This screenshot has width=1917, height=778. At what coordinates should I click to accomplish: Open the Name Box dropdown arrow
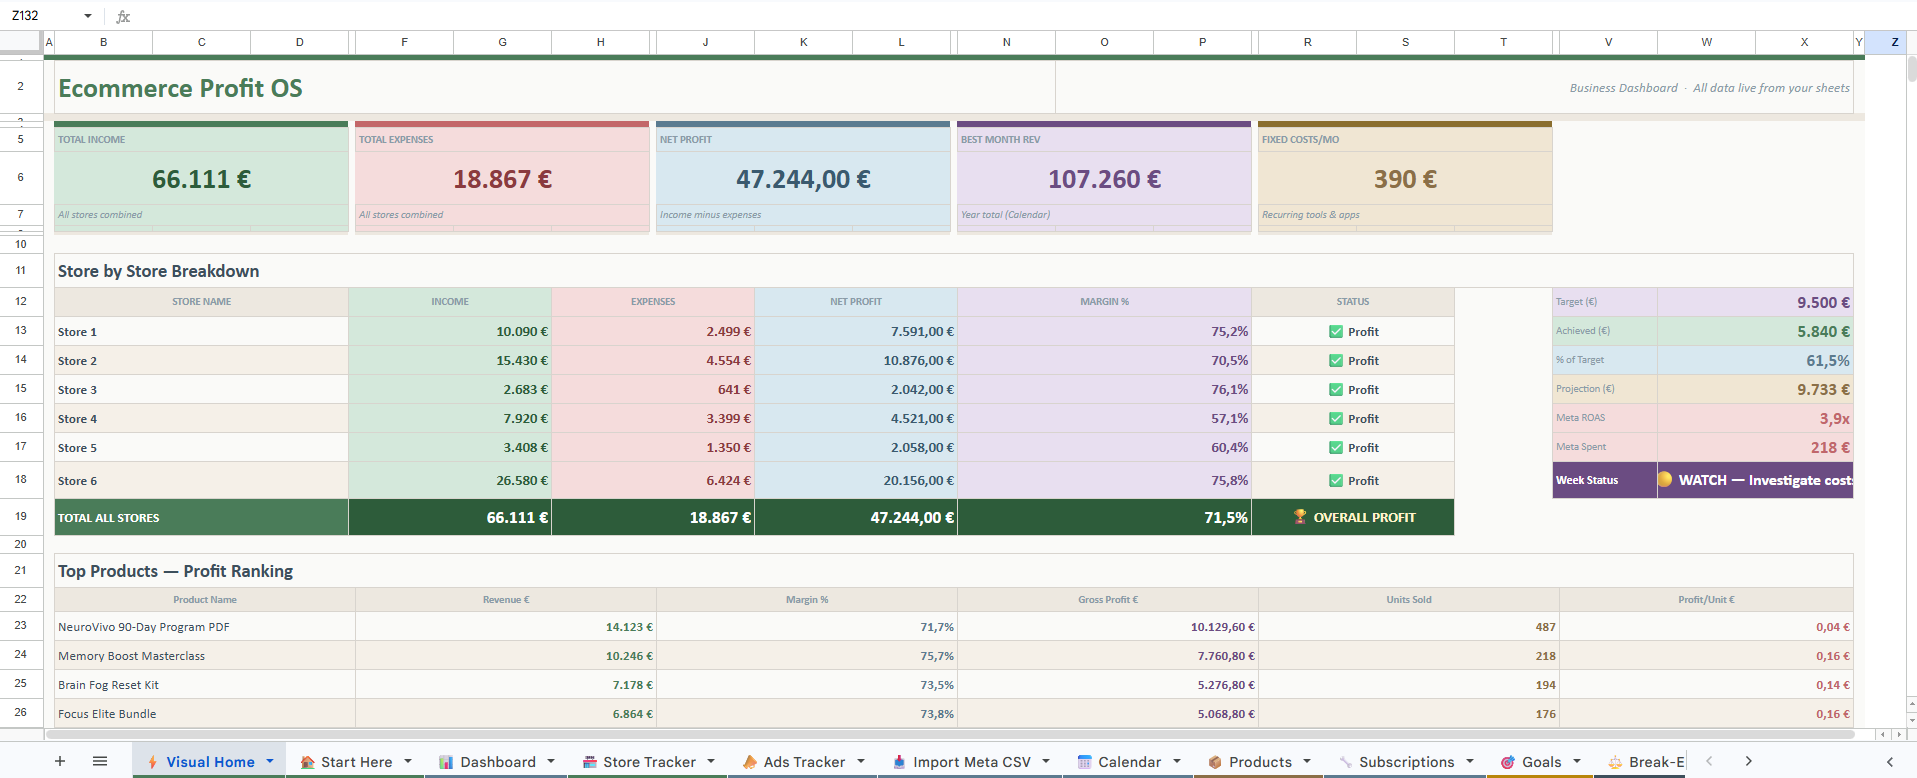(88, 16)
